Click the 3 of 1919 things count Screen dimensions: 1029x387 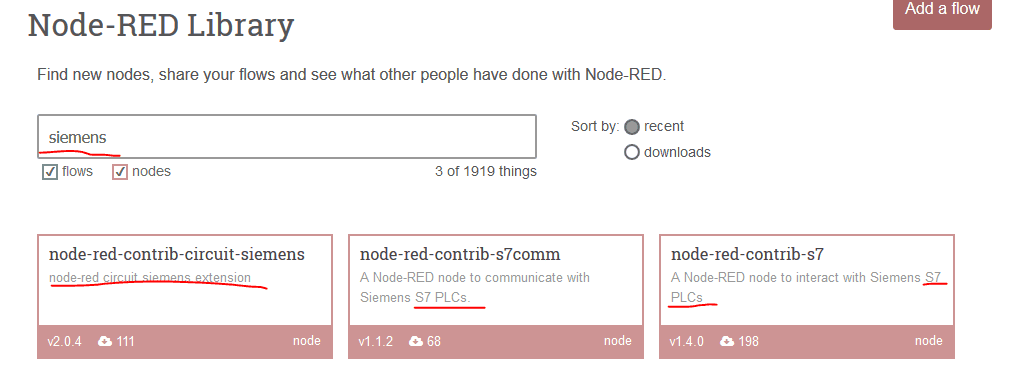[486, 172]
